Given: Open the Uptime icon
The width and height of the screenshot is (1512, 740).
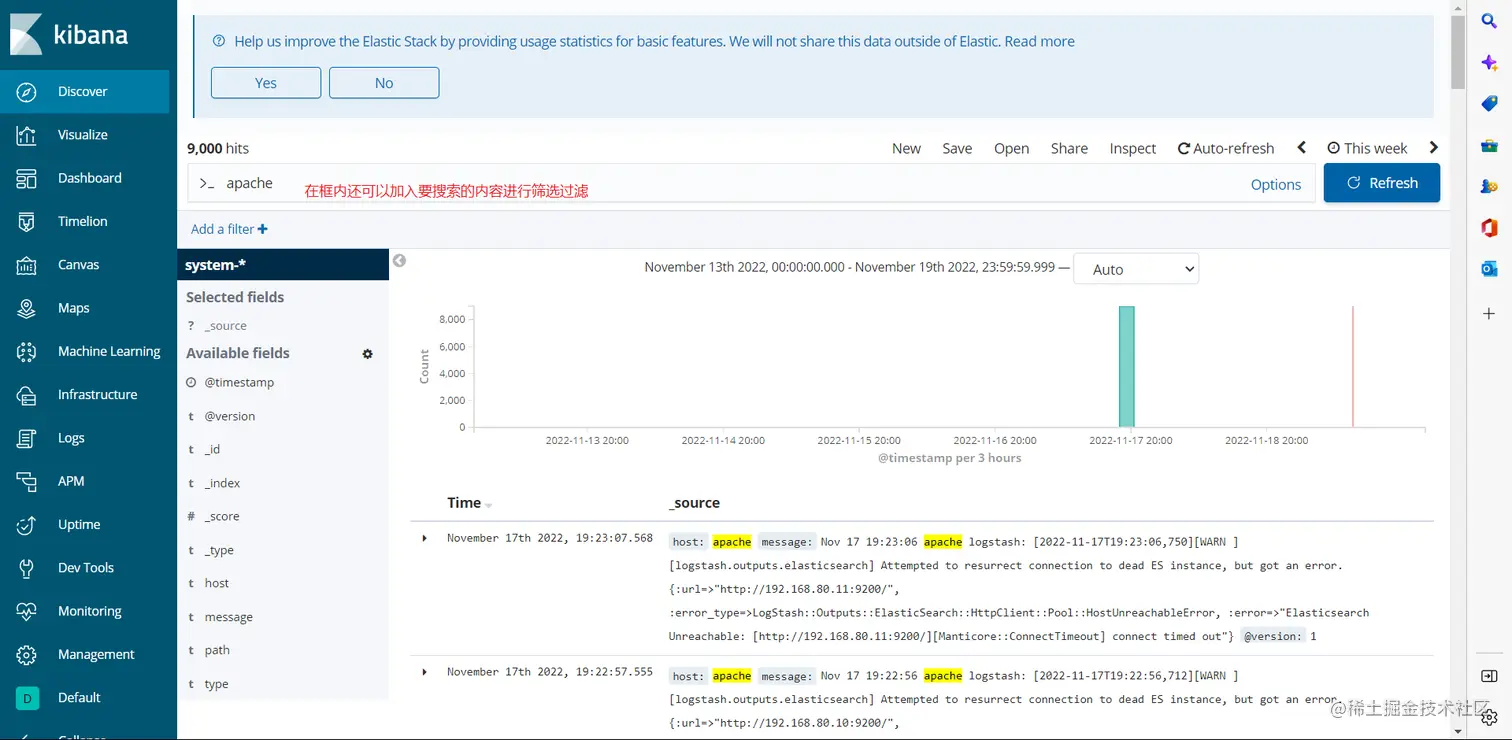Looking at the screenshot, I should pos(27,525).
